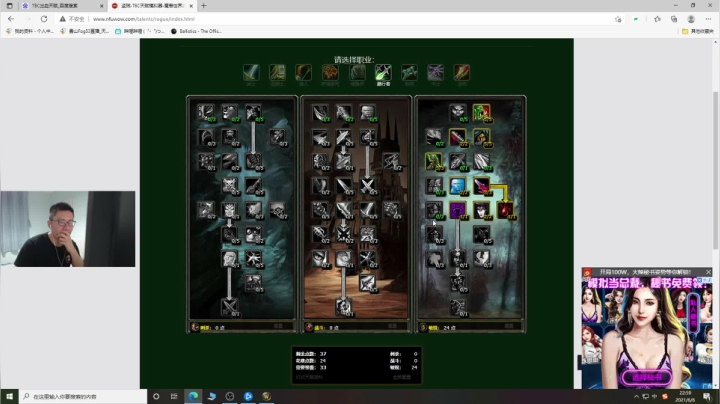Screen dimensions: 720x404
Task: Click pink button on advertisement
Action: pyautogui.click(x=647, y=377)
